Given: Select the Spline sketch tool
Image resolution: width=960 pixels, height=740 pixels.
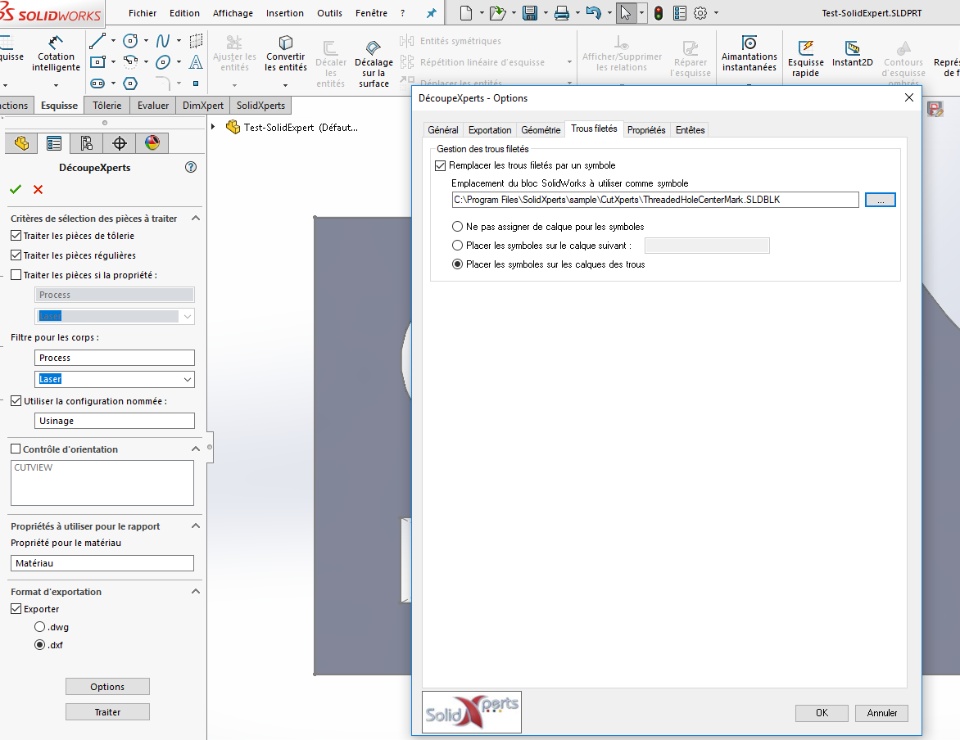Looking at the screenshot, I should click(x=163, y=41).
